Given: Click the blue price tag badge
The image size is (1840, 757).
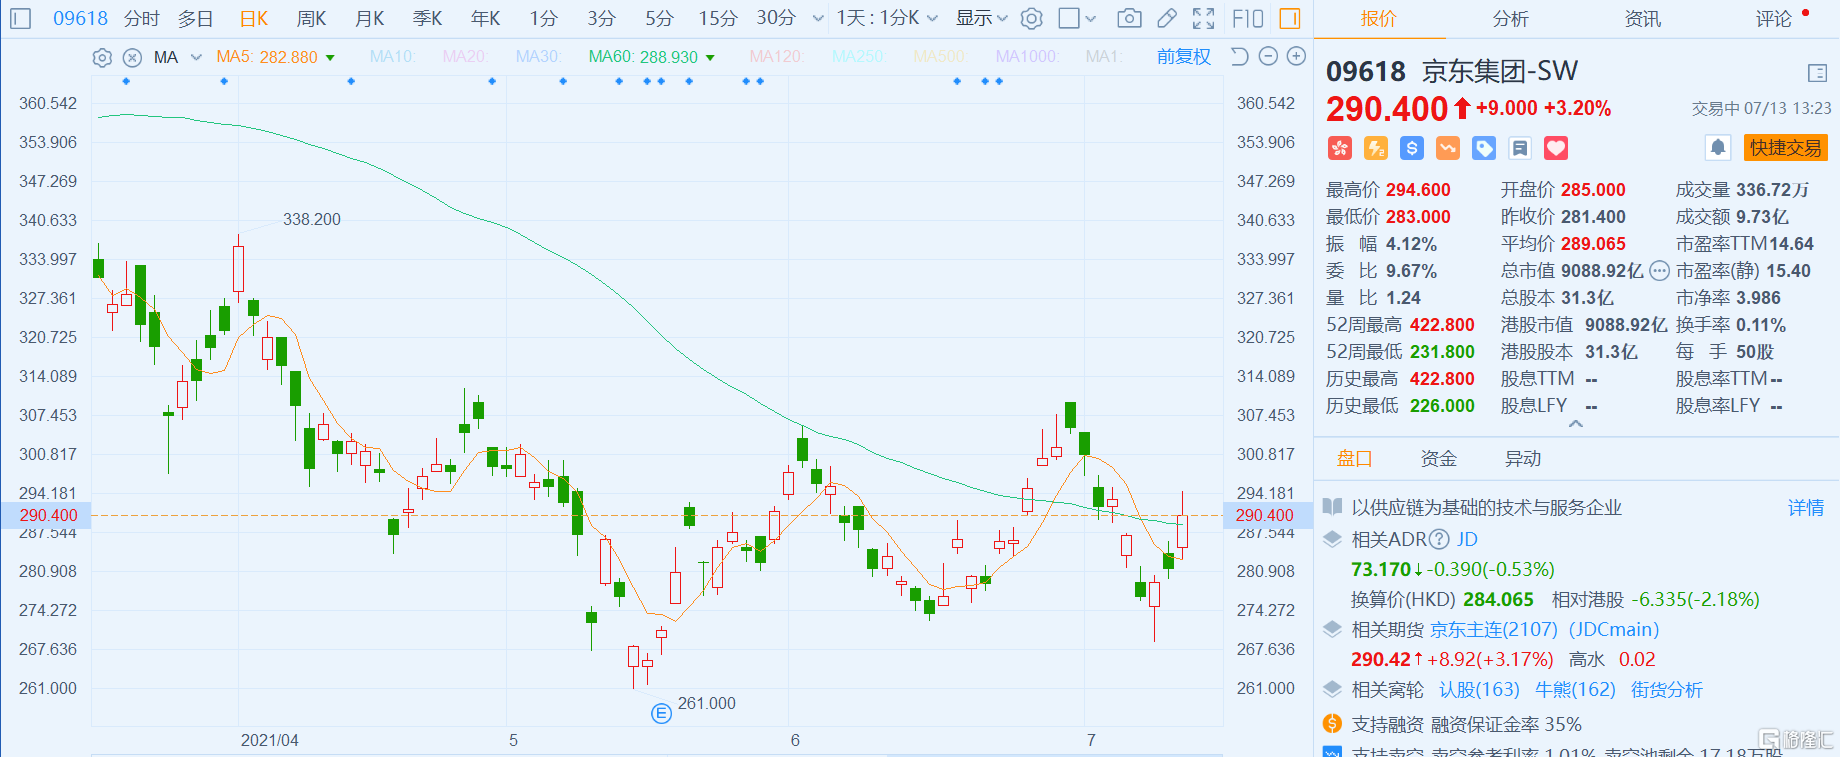Looking at the screenshot, I should pyautogui.click(x=1484, y=148).
